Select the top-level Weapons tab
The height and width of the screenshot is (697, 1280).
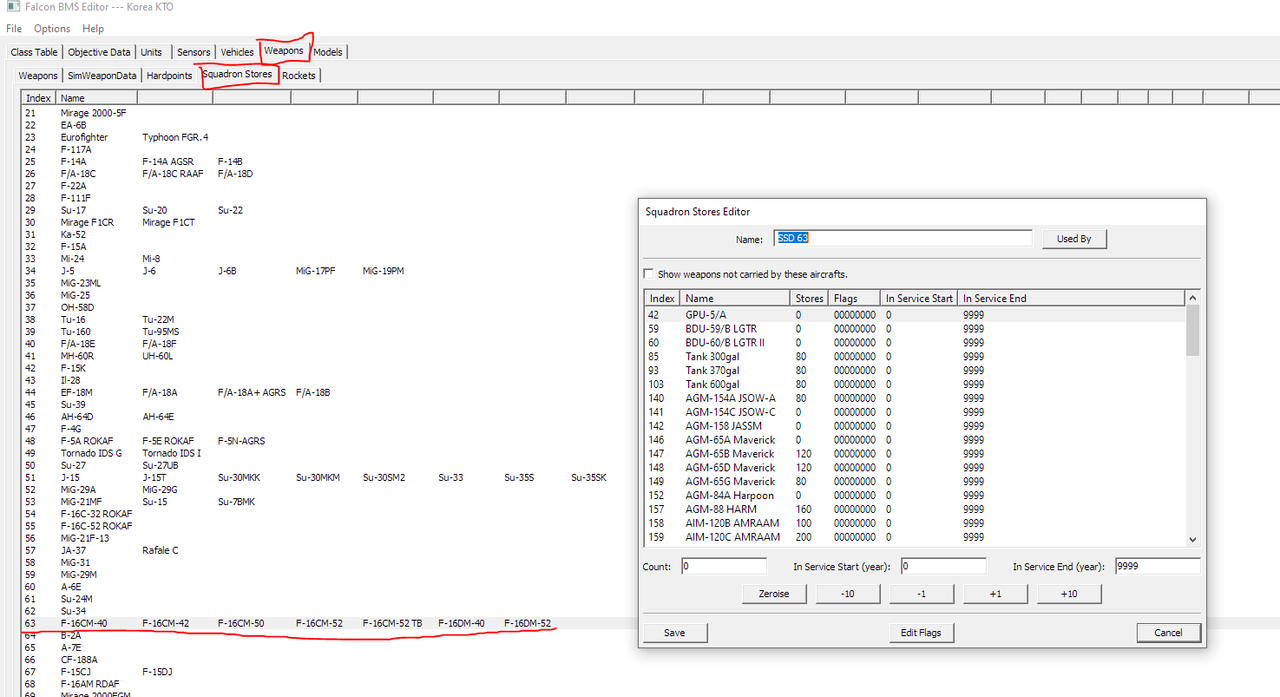pos(284,50)
